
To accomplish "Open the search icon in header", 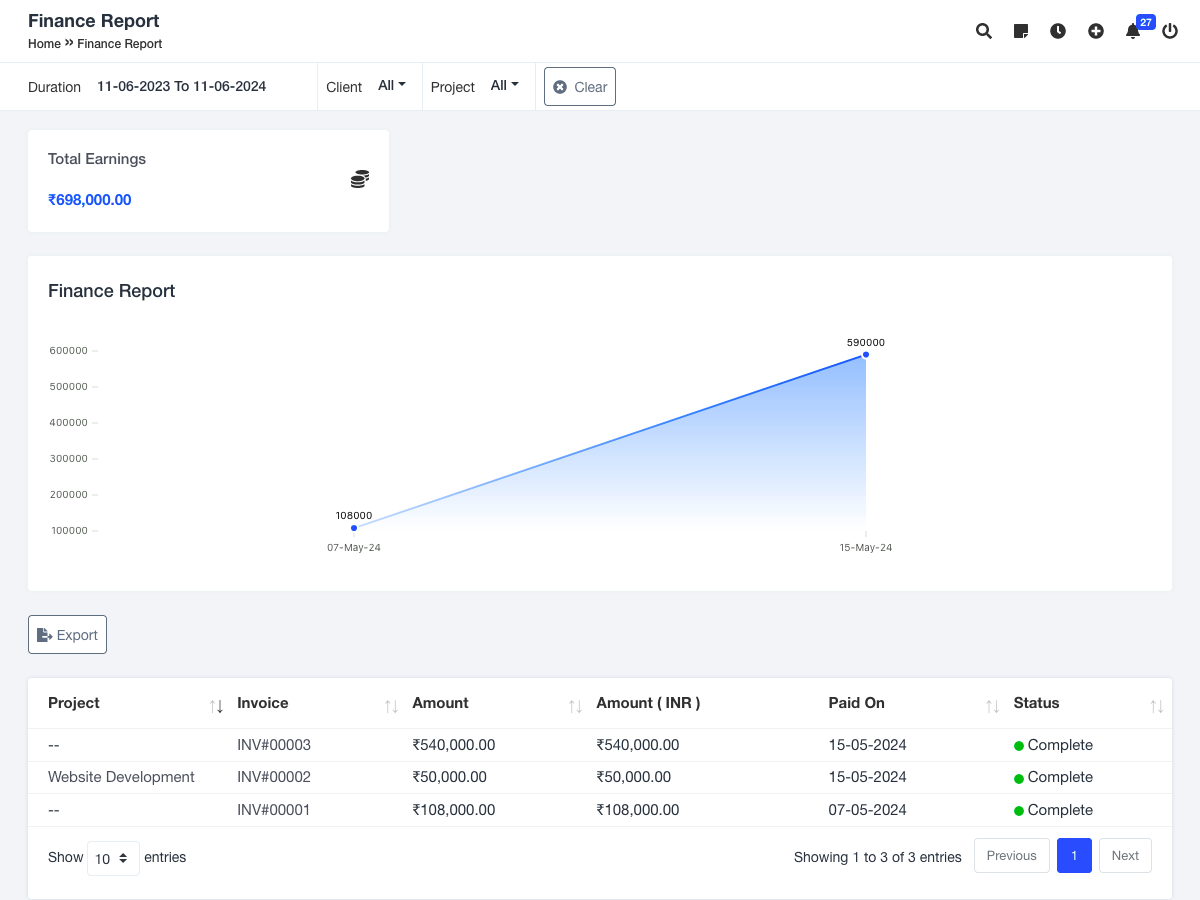I will (x=984, y=31).
